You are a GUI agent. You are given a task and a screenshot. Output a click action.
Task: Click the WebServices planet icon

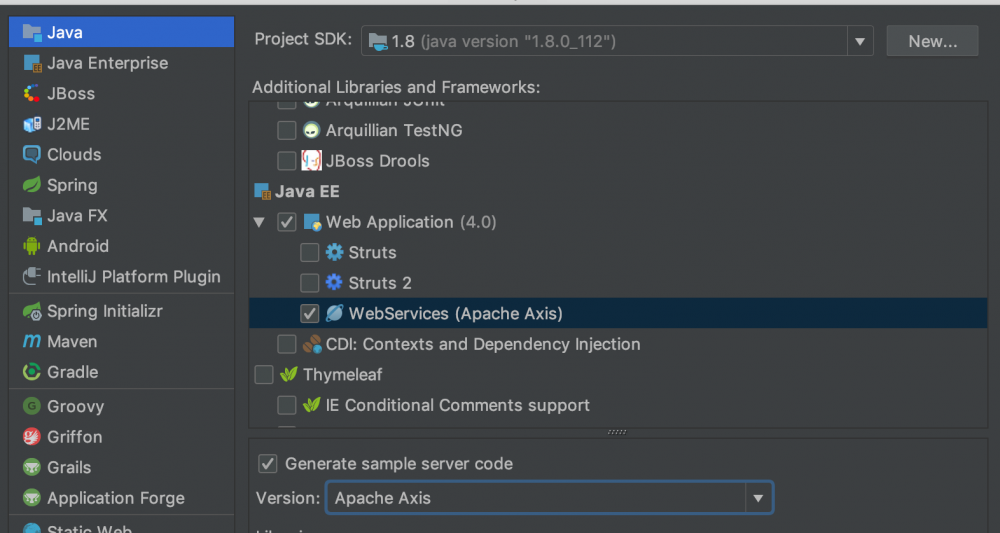(334, 313)
